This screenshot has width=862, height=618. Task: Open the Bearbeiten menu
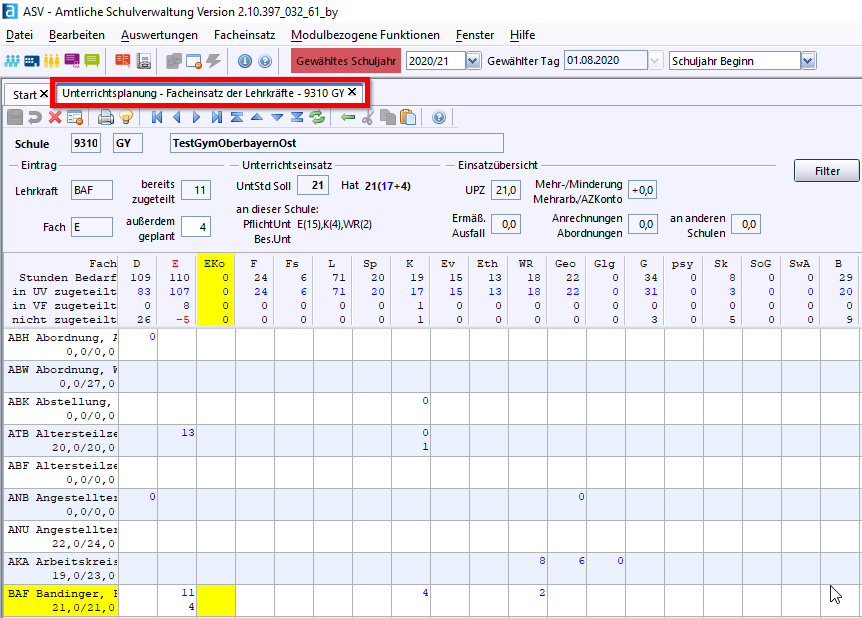[76, 35]
